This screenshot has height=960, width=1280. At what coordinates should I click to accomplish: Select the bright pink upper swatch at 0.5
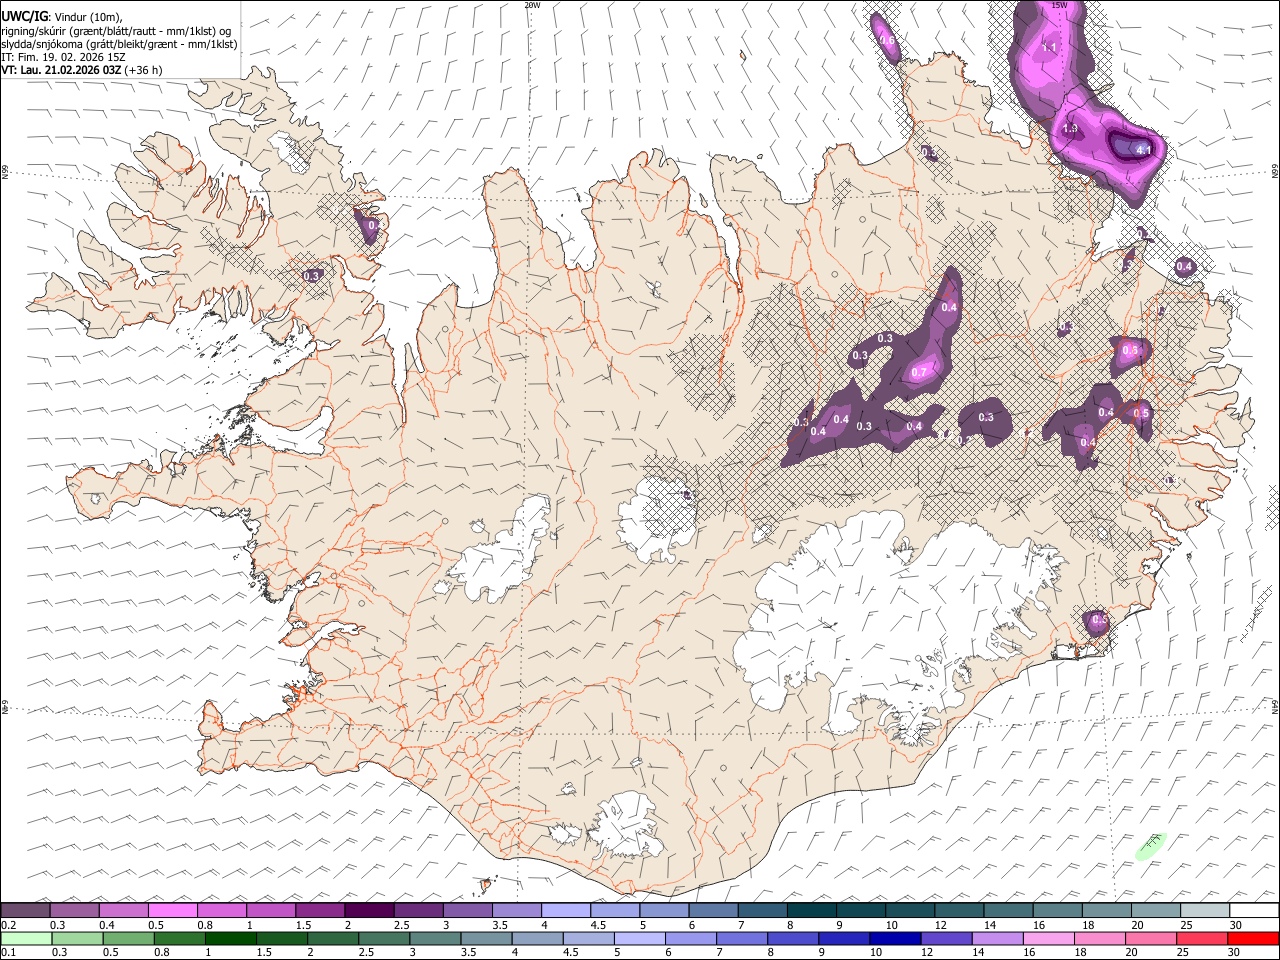(172, 911)
